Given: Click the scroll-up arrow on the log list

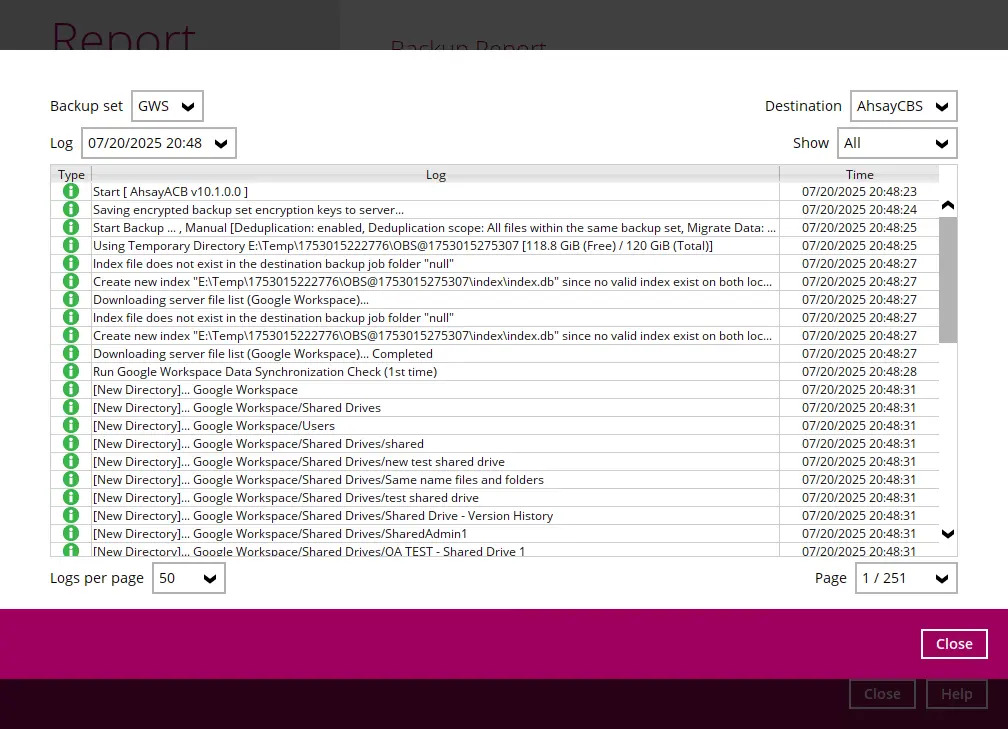Looking at the screenshot, I should pos(947,204).
